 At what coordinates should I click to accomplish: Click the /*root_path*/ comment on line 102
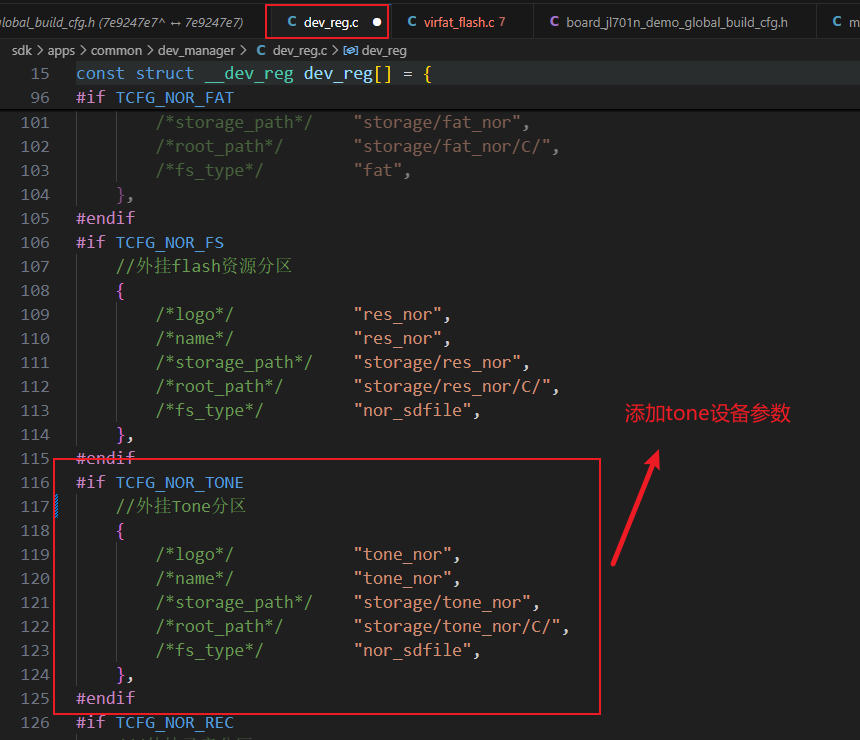pyautogui.click(x=219, y=146)
